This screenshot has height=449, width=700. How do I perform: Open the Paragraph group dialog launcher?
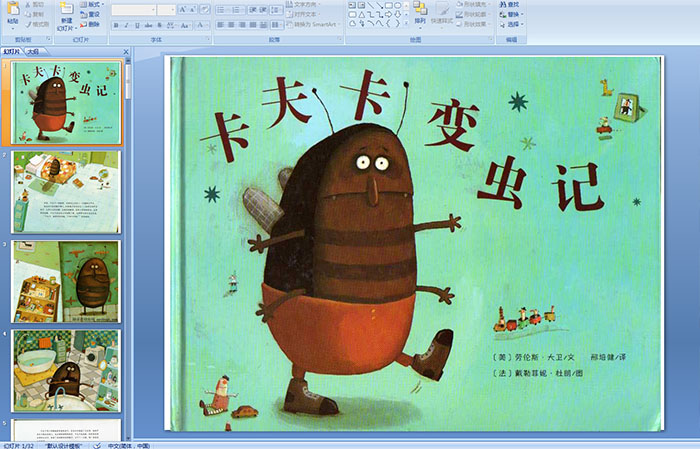pyautogui.click(x=340, y=39)
